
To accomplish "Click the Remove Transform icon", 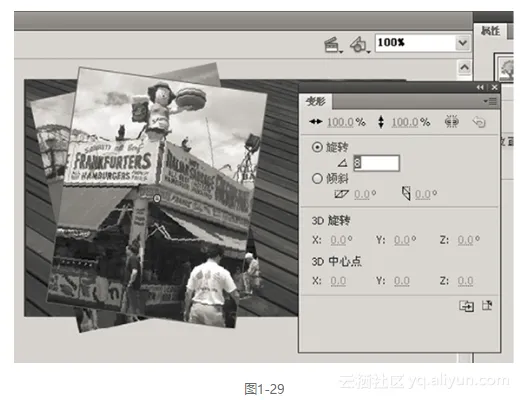I will click(487, 305).
